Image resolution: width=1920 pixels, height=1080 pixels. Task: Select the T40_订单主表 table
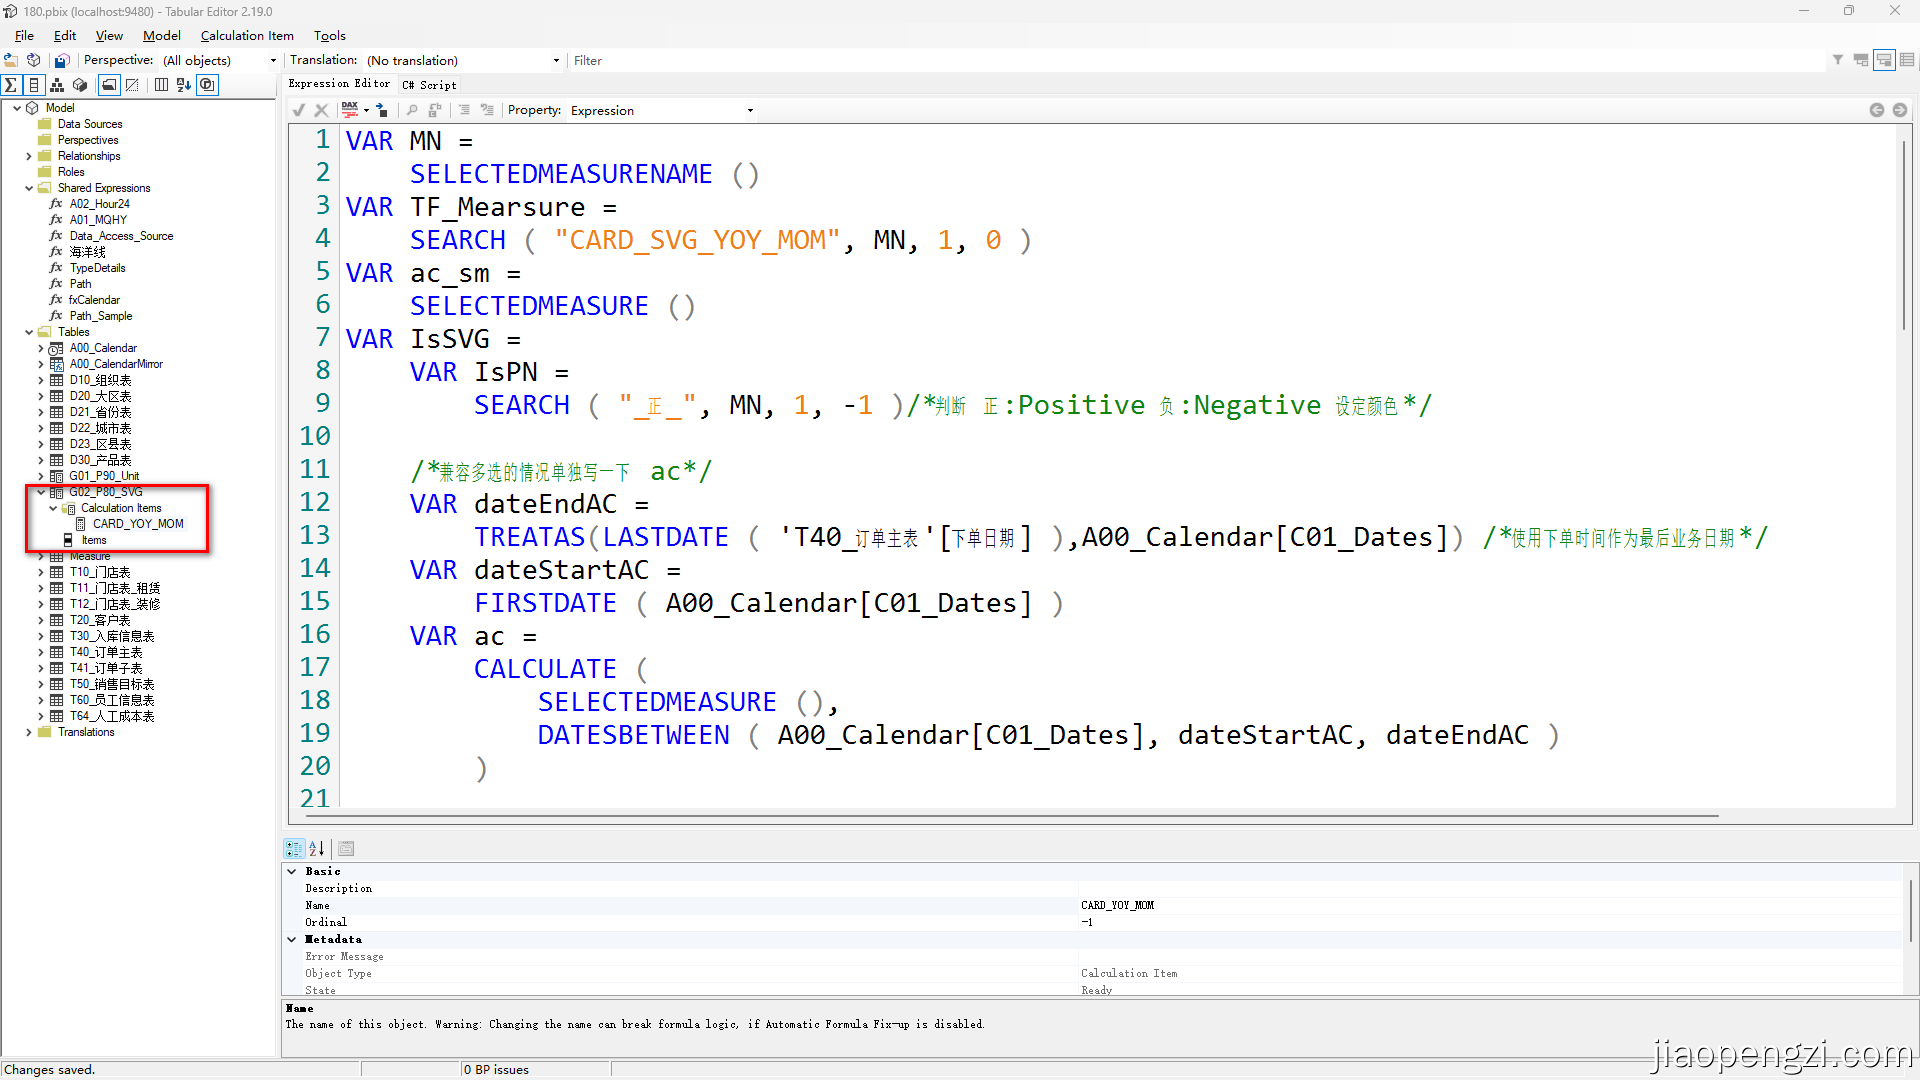pos(106,652)
